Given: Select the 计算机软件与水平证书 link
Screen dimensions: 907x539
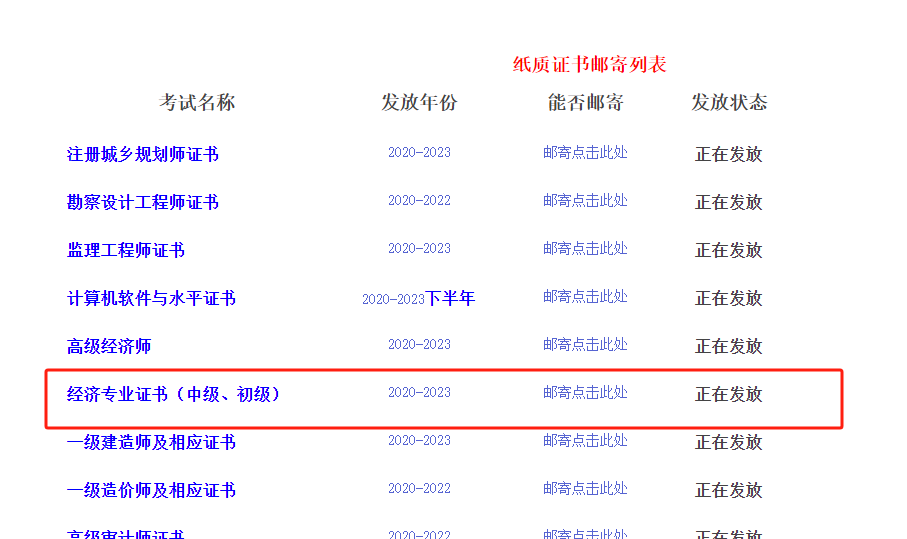Looking at the screenshot, I should coord(151,298).
